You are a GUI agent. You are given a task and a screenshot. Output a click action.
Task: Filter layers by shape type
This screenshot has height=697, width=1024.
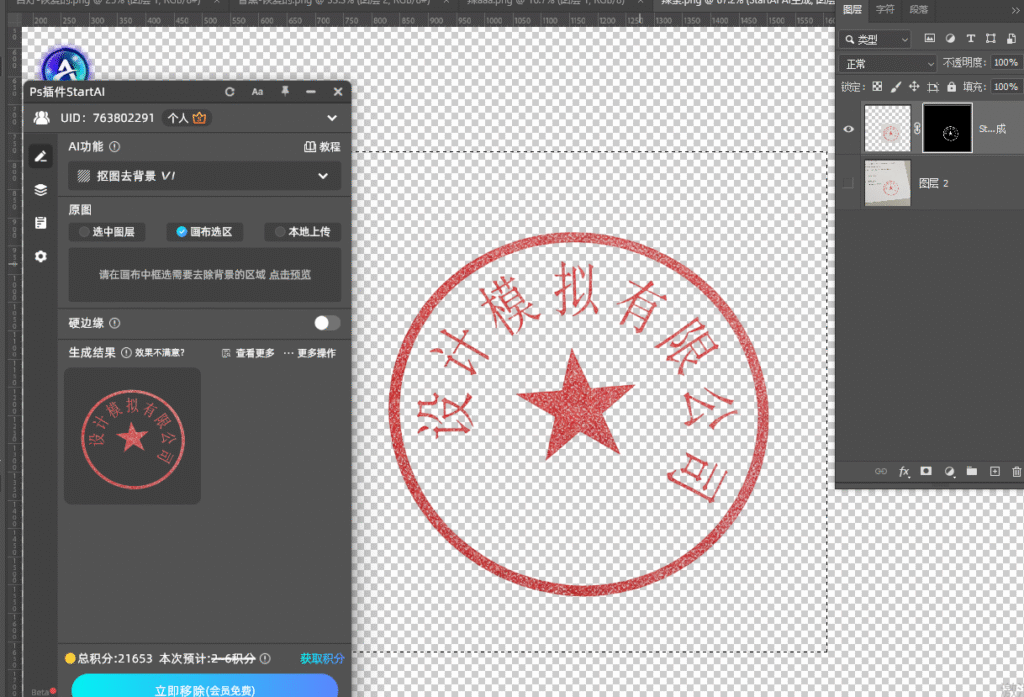(991, 39)
